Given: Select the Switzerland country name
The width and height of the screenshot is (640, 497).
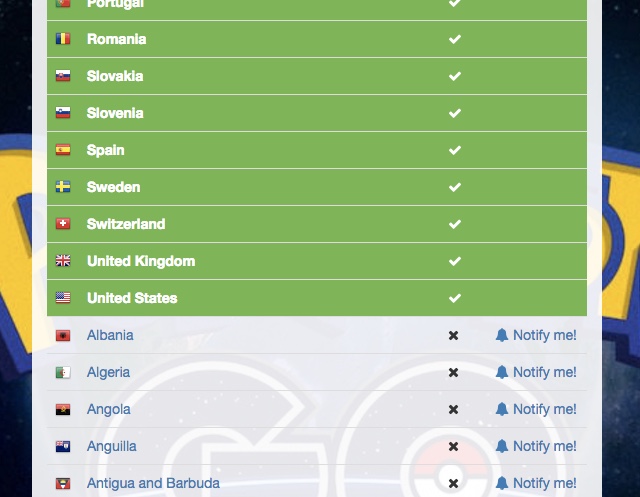Looking at the screenshot, I should [126, 224].
